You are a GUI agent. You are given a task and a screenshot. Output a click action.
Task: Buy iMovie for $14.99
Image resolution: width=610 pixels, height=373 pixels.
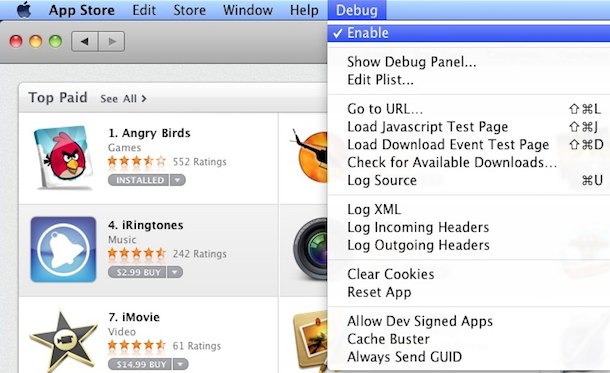point(140,364)
